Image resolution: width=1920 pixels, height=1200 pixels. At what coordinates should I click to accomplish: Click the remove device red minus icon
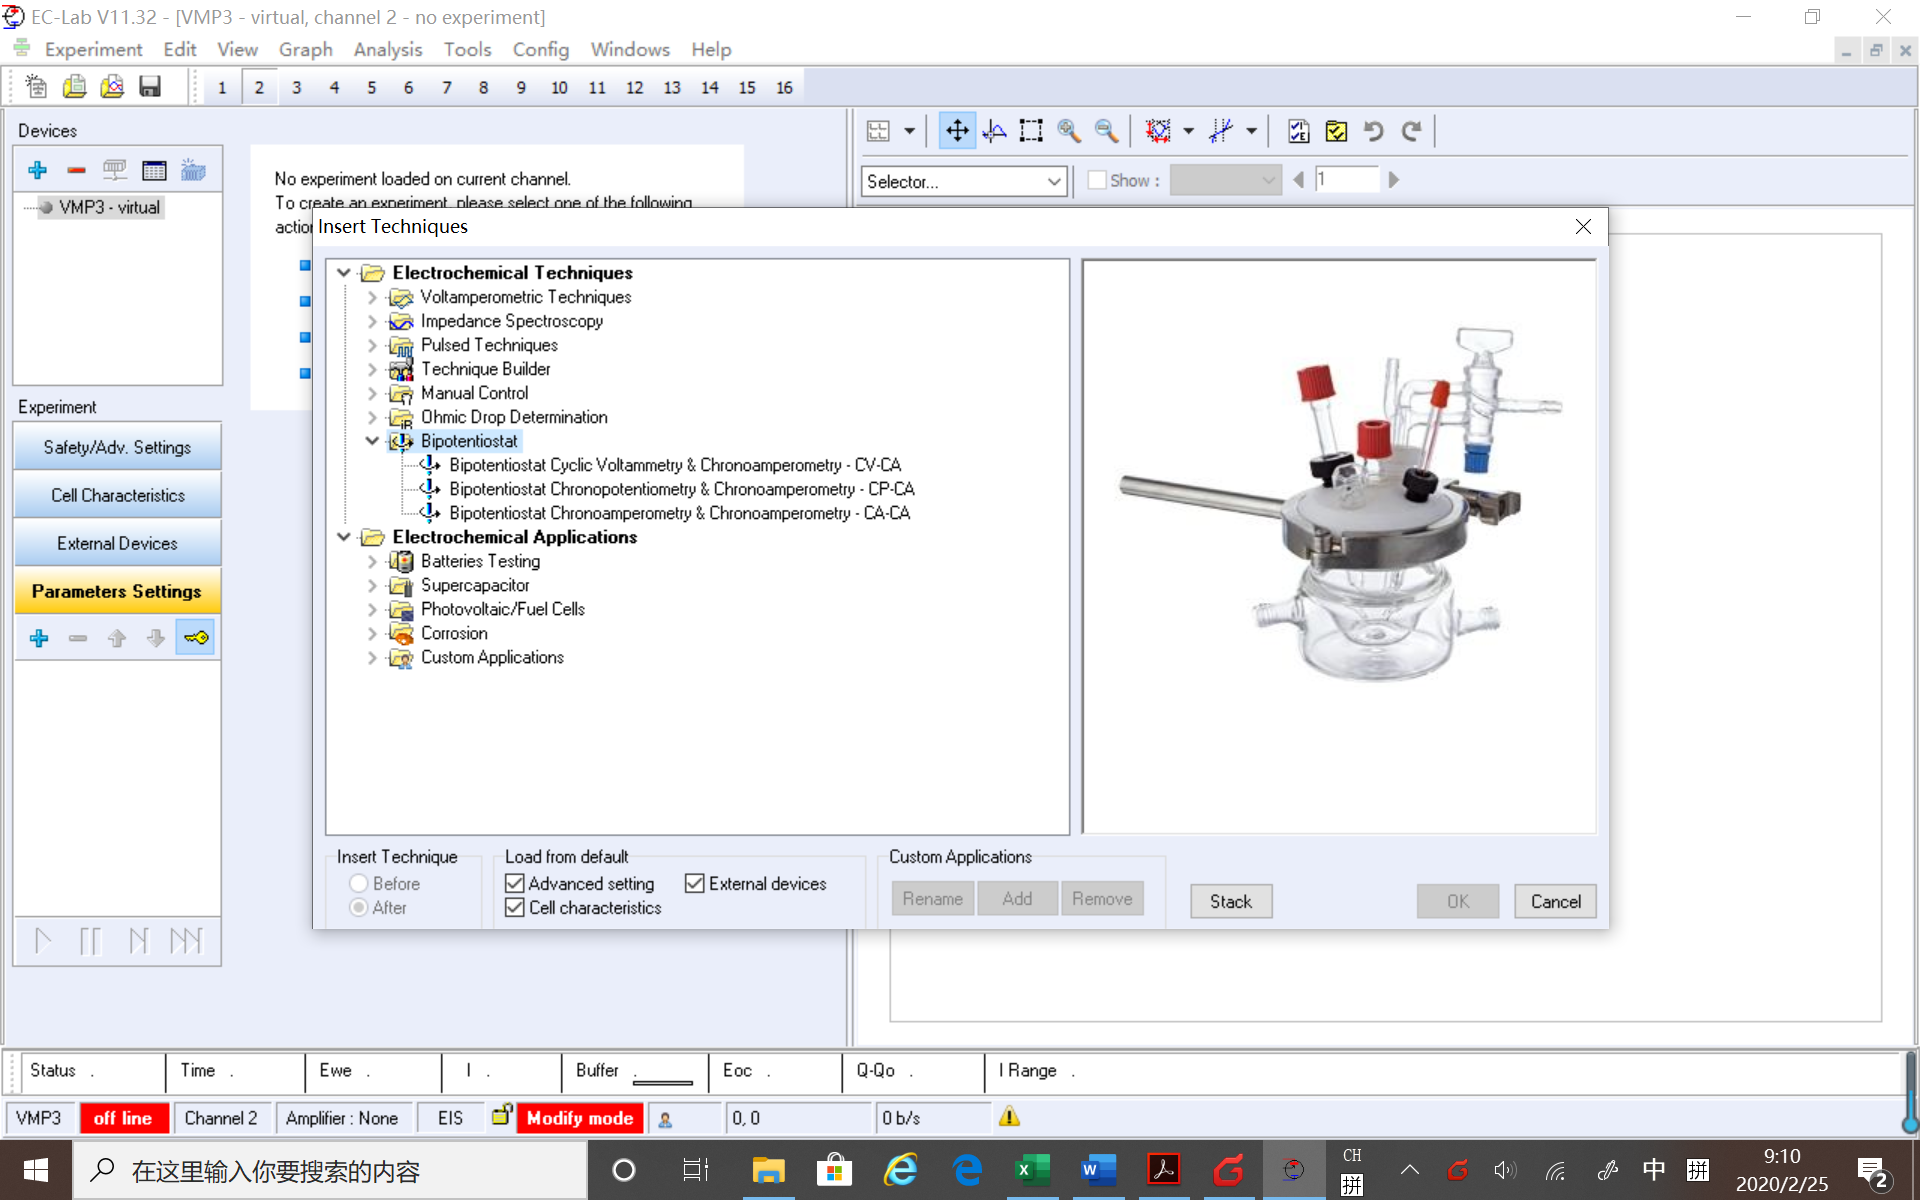76,170
